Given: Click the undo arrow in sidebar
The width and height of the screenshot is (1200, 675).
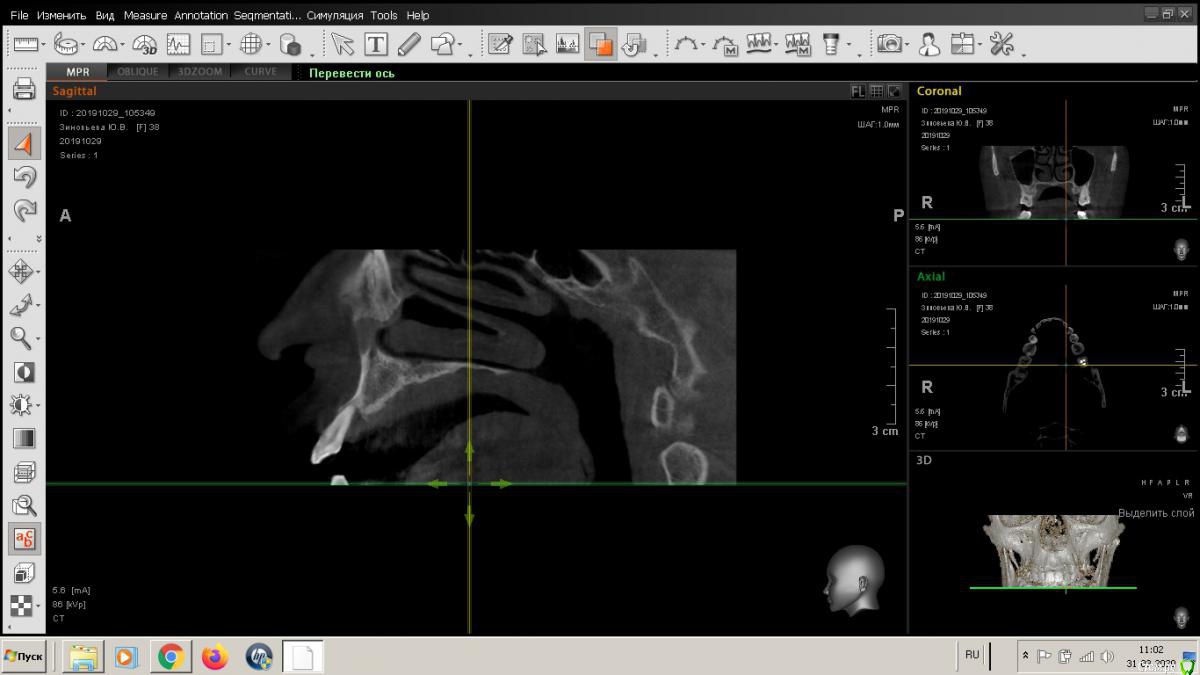Looking at the screenshot, I should [24, 177].
